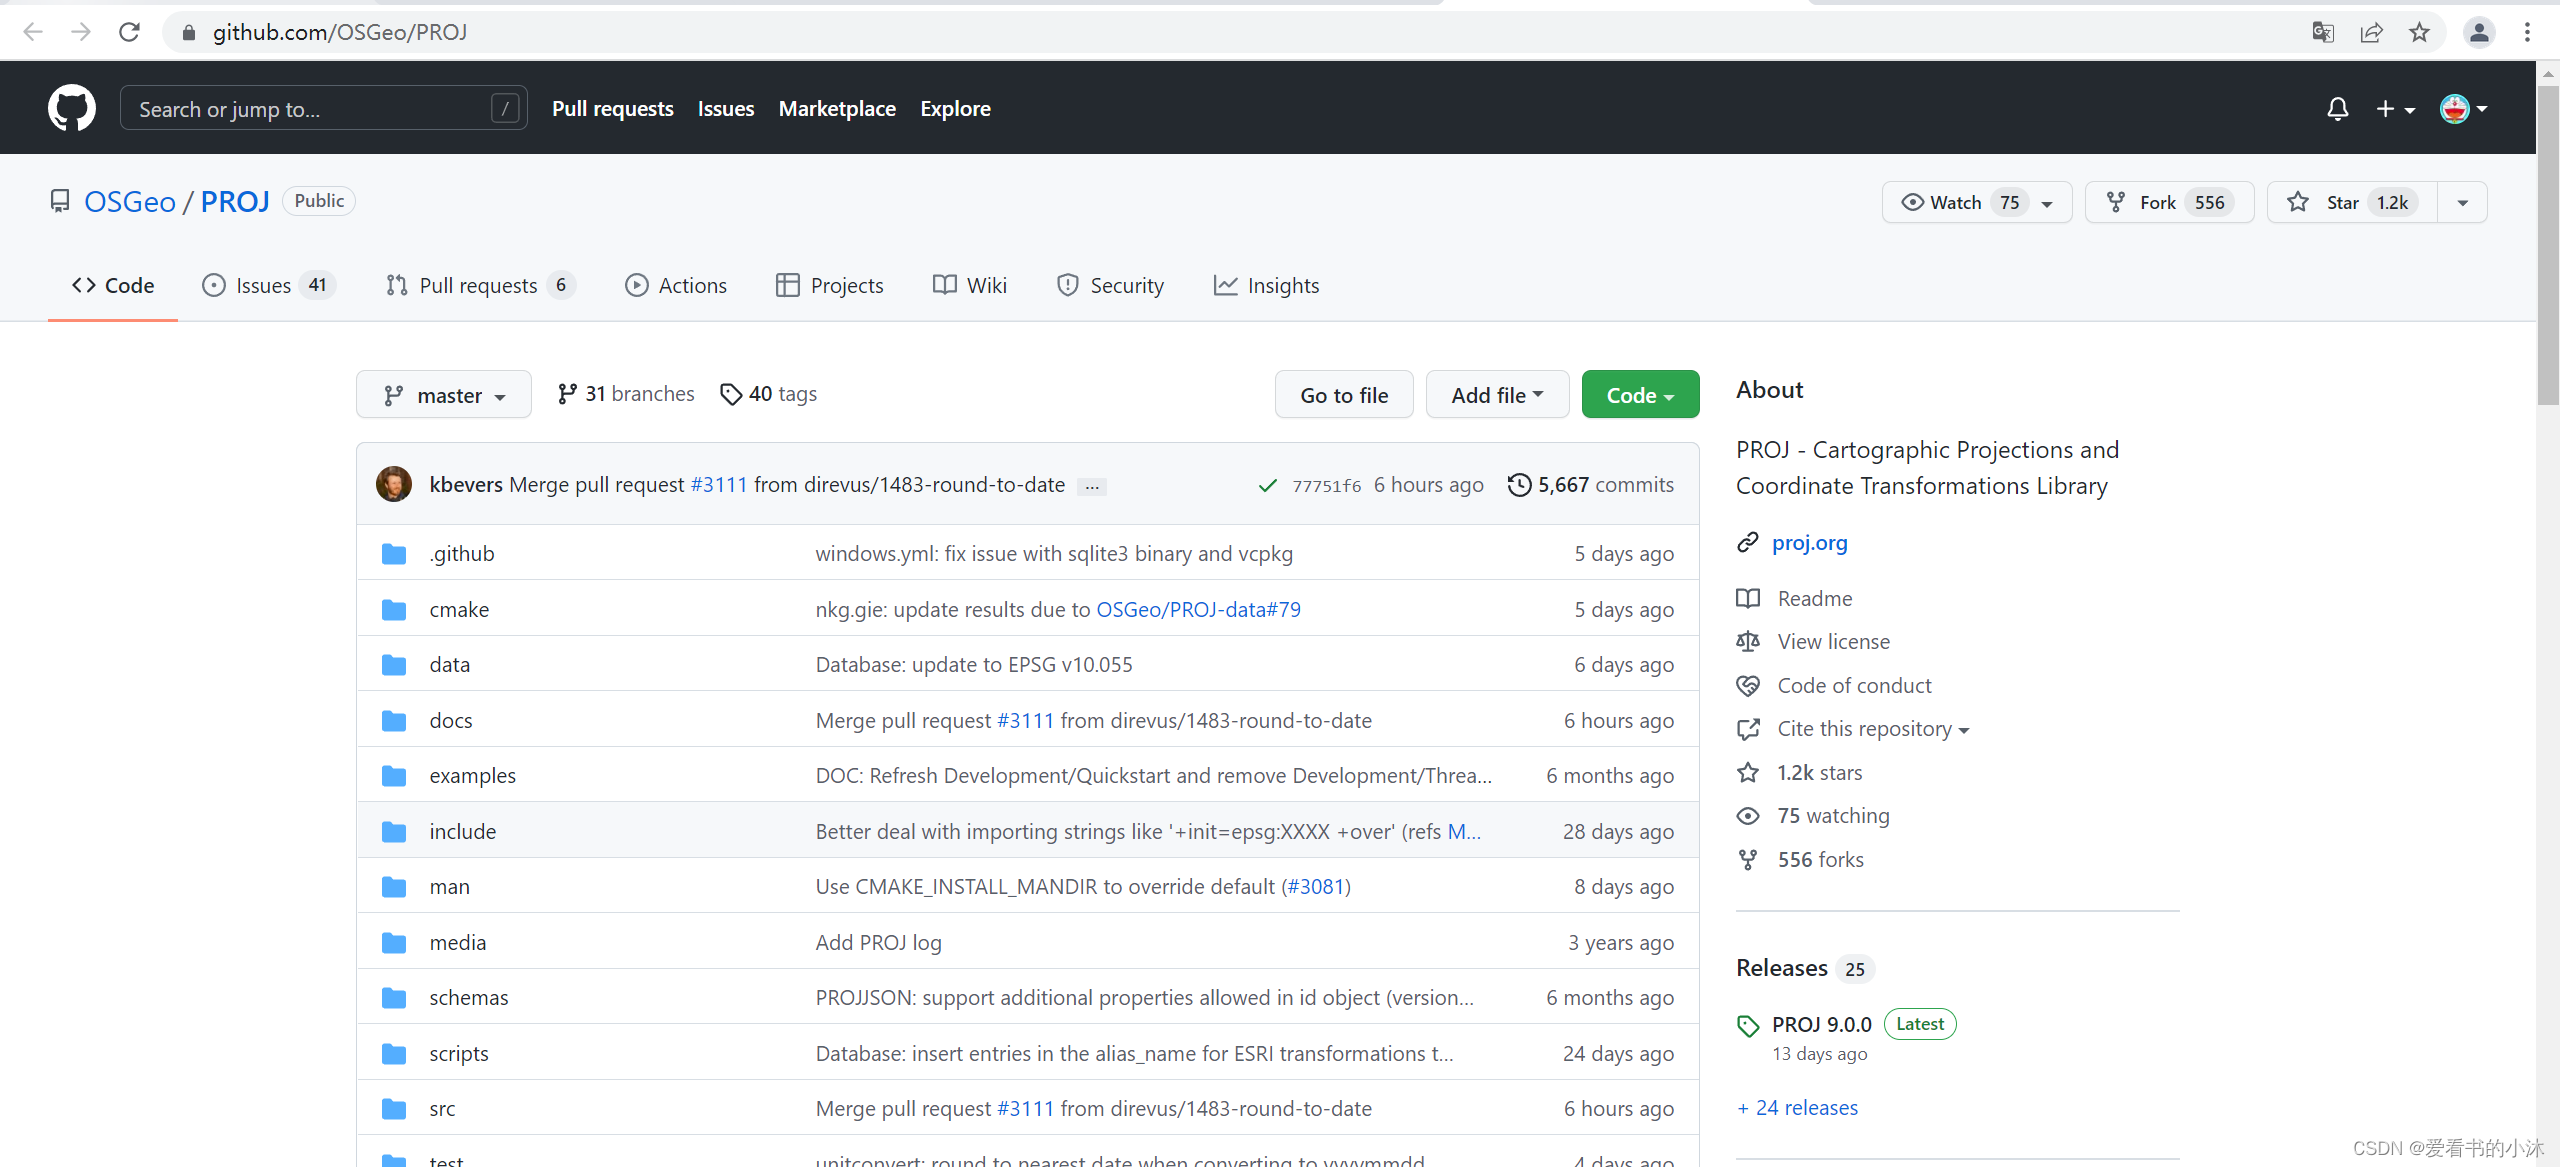
Task: Open Add file dropdown
Action: coord(1497,395)
